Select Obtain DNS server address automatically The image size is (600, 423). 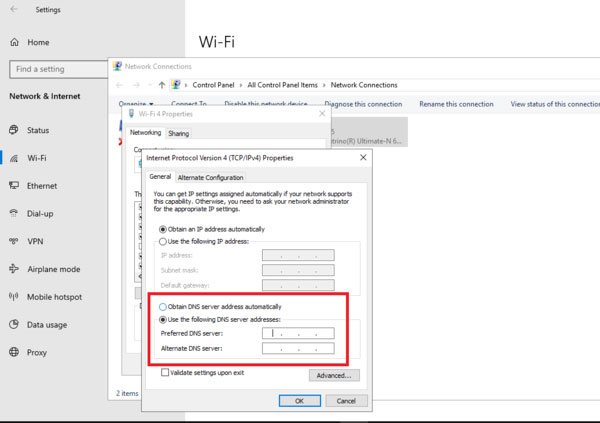pos(164,306)
